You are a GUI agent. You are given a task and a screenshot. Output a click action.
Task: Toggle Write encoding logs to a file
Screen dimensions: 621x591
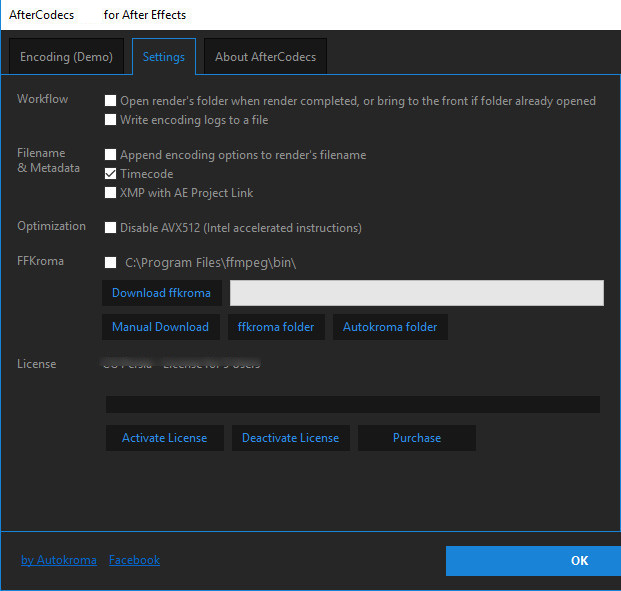[110, 120]
